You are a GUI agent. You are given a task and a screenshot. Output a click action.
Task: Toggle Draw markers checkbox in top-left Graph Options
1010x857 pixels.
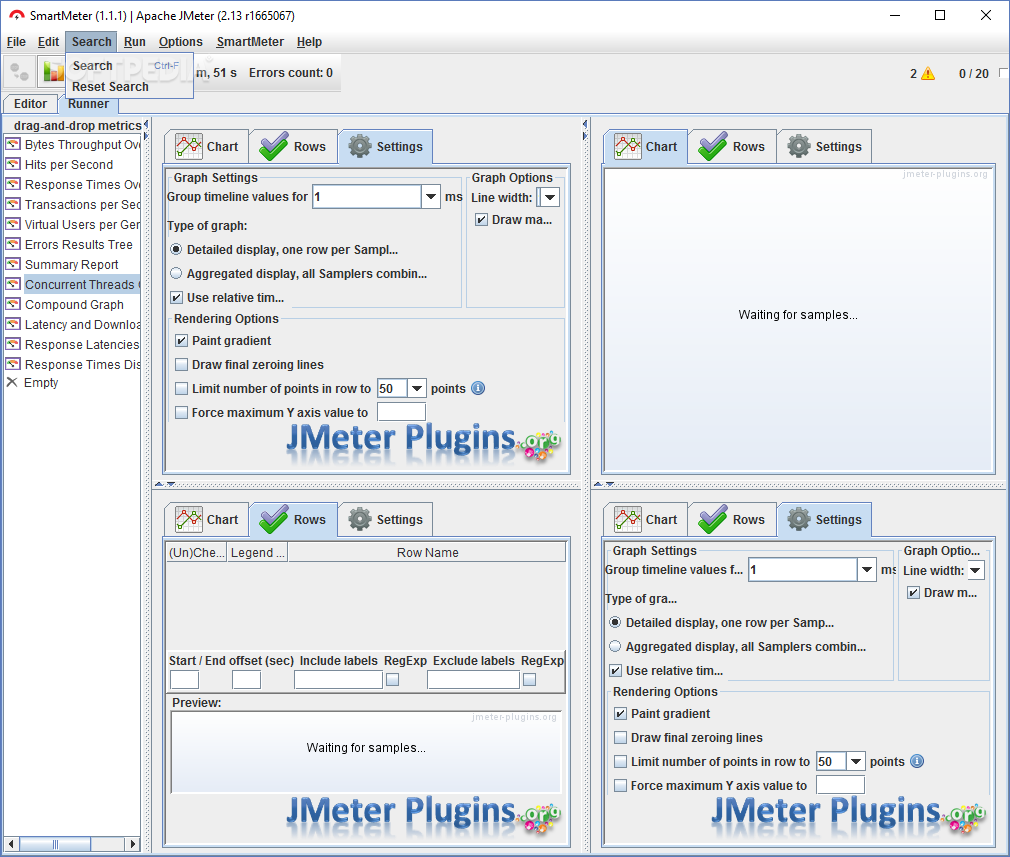click(x=481, y=220)
